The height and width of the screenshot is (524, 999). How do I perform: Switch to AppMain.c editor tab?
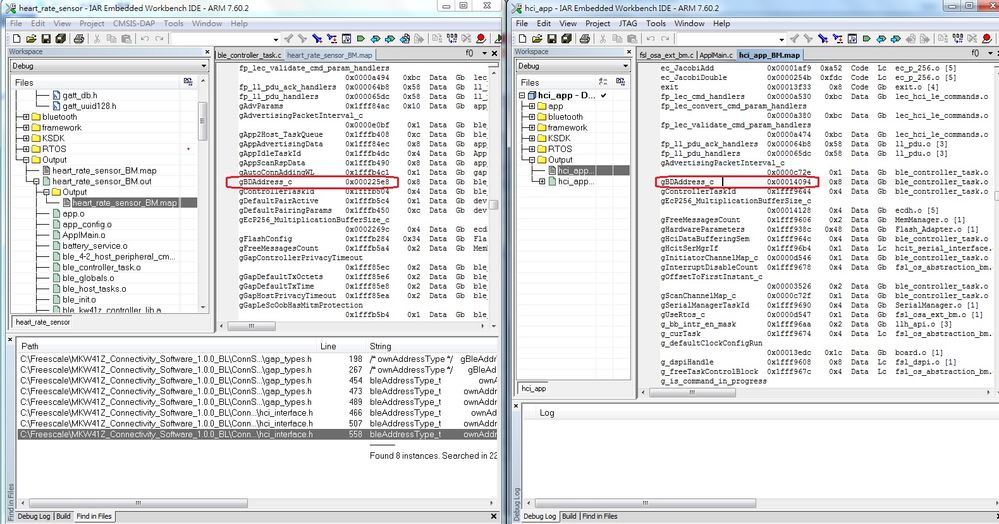(716, 55)
